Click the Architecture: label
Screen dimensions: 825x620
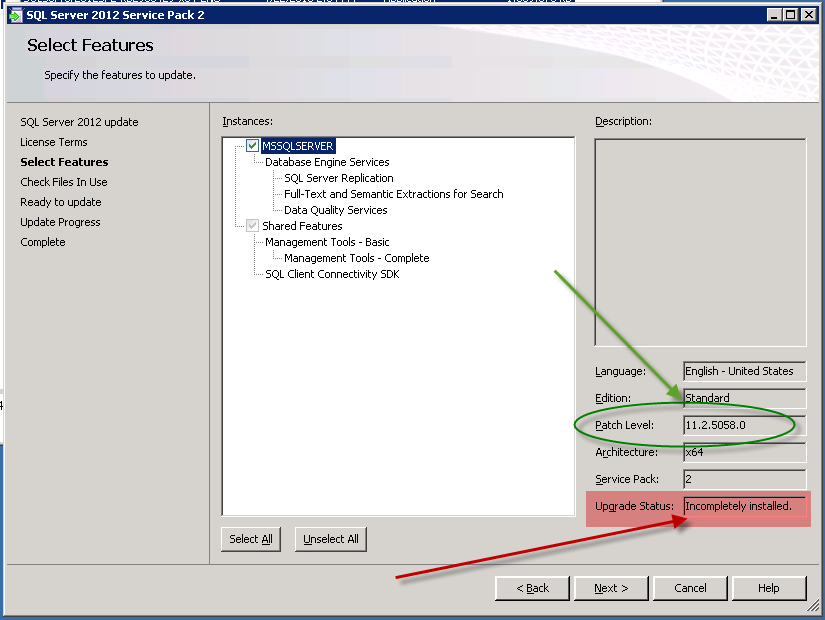(x=626, y=452)
